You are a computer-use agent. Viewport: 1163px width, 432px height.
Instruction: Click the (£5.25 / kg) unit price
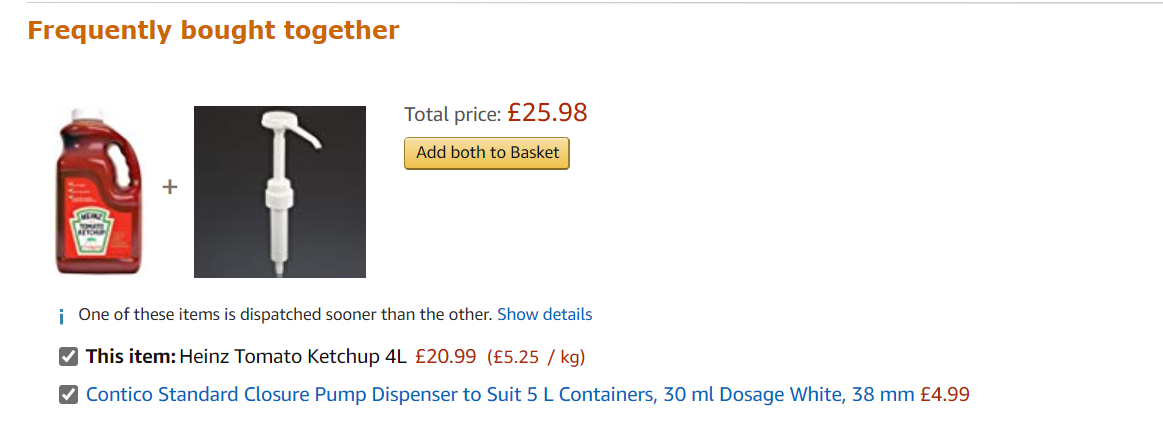[536, 356]
